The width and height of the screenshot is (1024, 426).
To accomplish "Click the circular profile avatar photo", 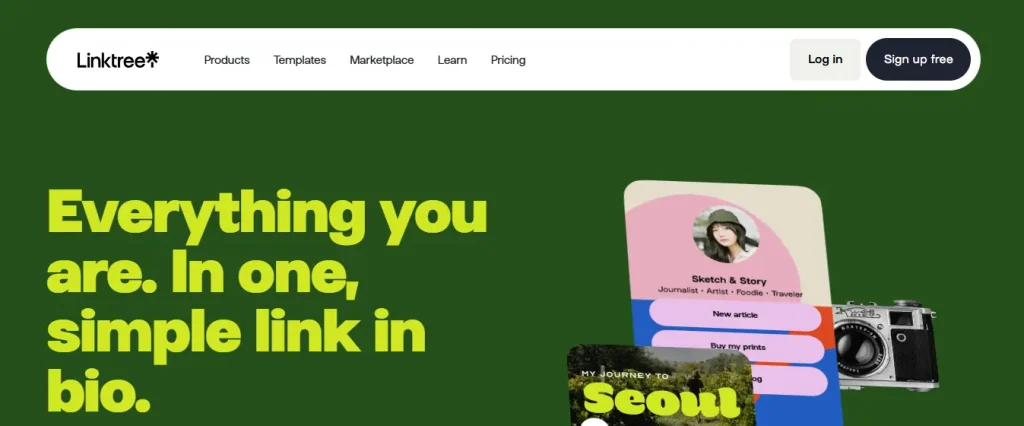I will click(726, 235).
